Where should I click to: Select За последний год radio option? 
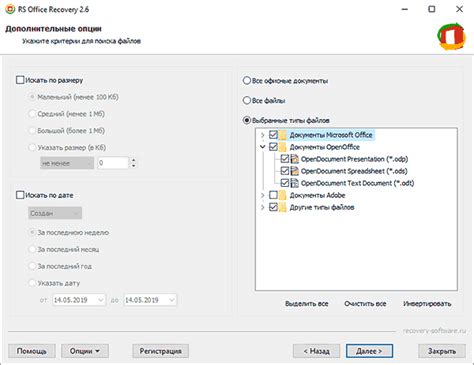32,266
